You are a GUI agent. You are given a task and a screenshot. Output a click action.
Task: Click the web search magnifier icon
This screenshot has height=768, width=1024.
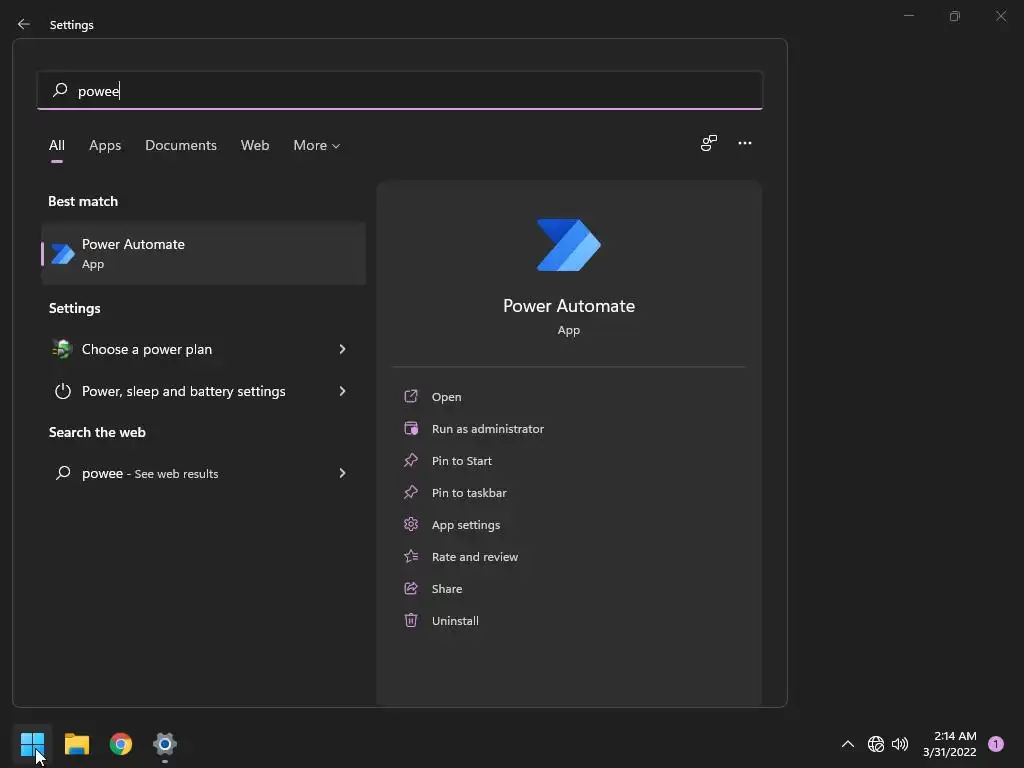63,473
